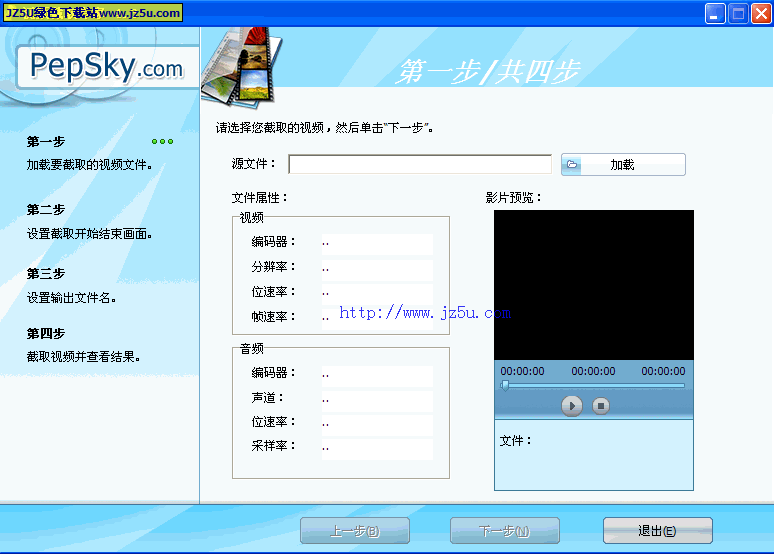This screenshot has height=554, width=774.
Task: Click the 第一步/共四步 header title
Action: click(489, 72)
